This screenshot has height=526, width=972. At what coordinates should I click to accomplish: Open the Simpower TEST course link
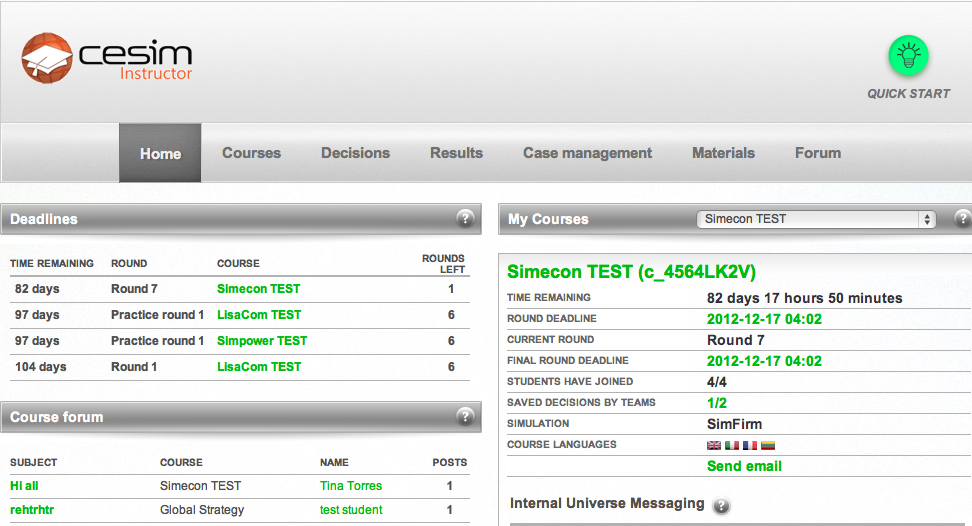[x=262, y=341]
